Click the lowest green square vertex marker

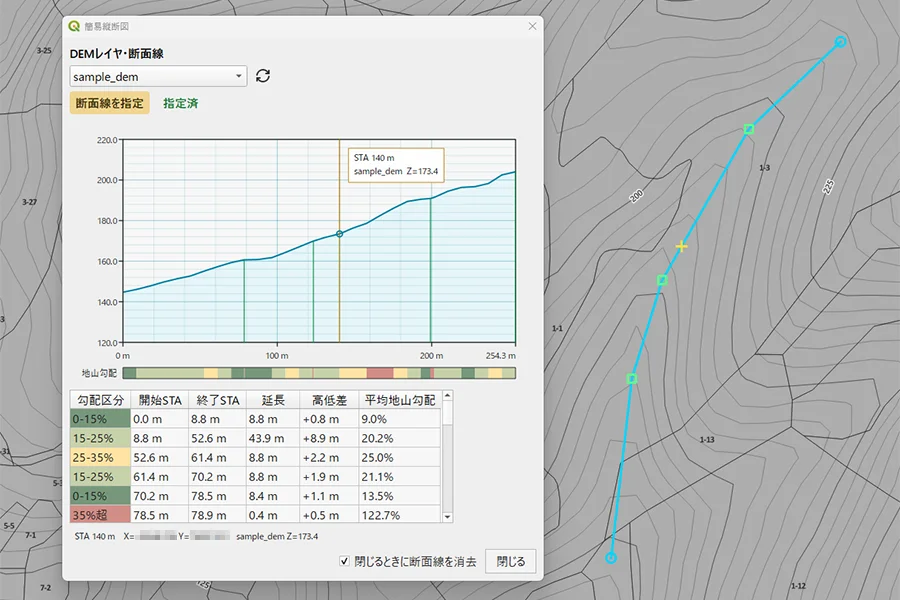(632, 379)
